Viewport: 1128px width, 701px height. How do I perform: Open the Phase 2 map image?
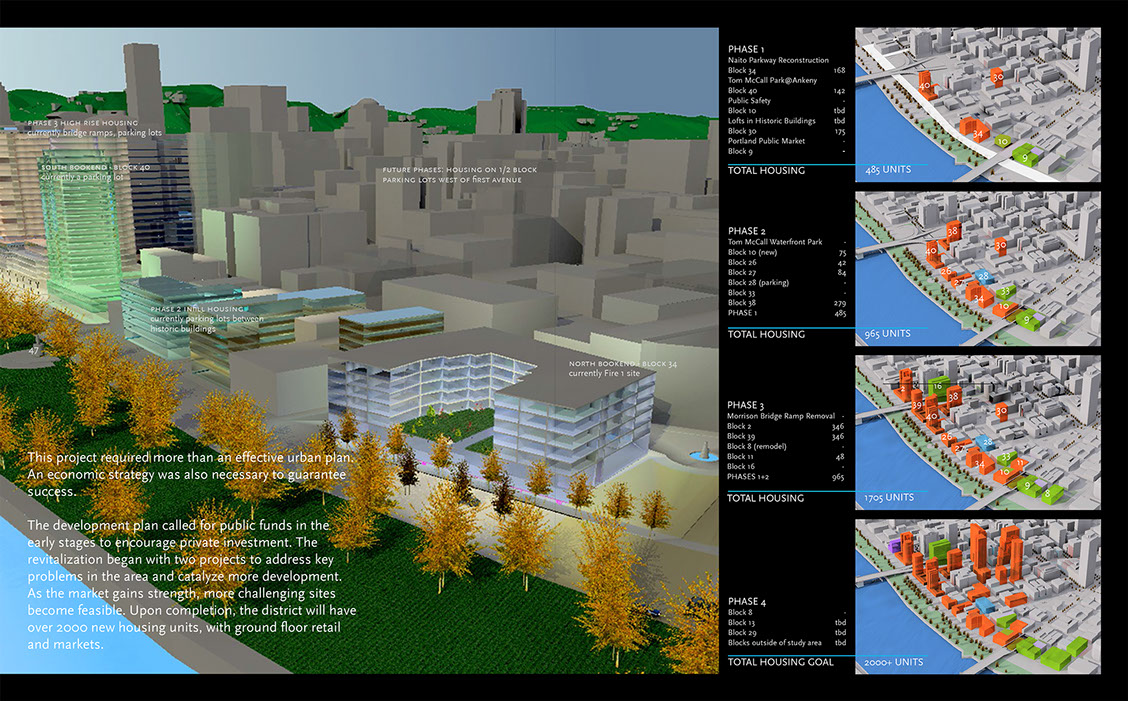[978, 268]
